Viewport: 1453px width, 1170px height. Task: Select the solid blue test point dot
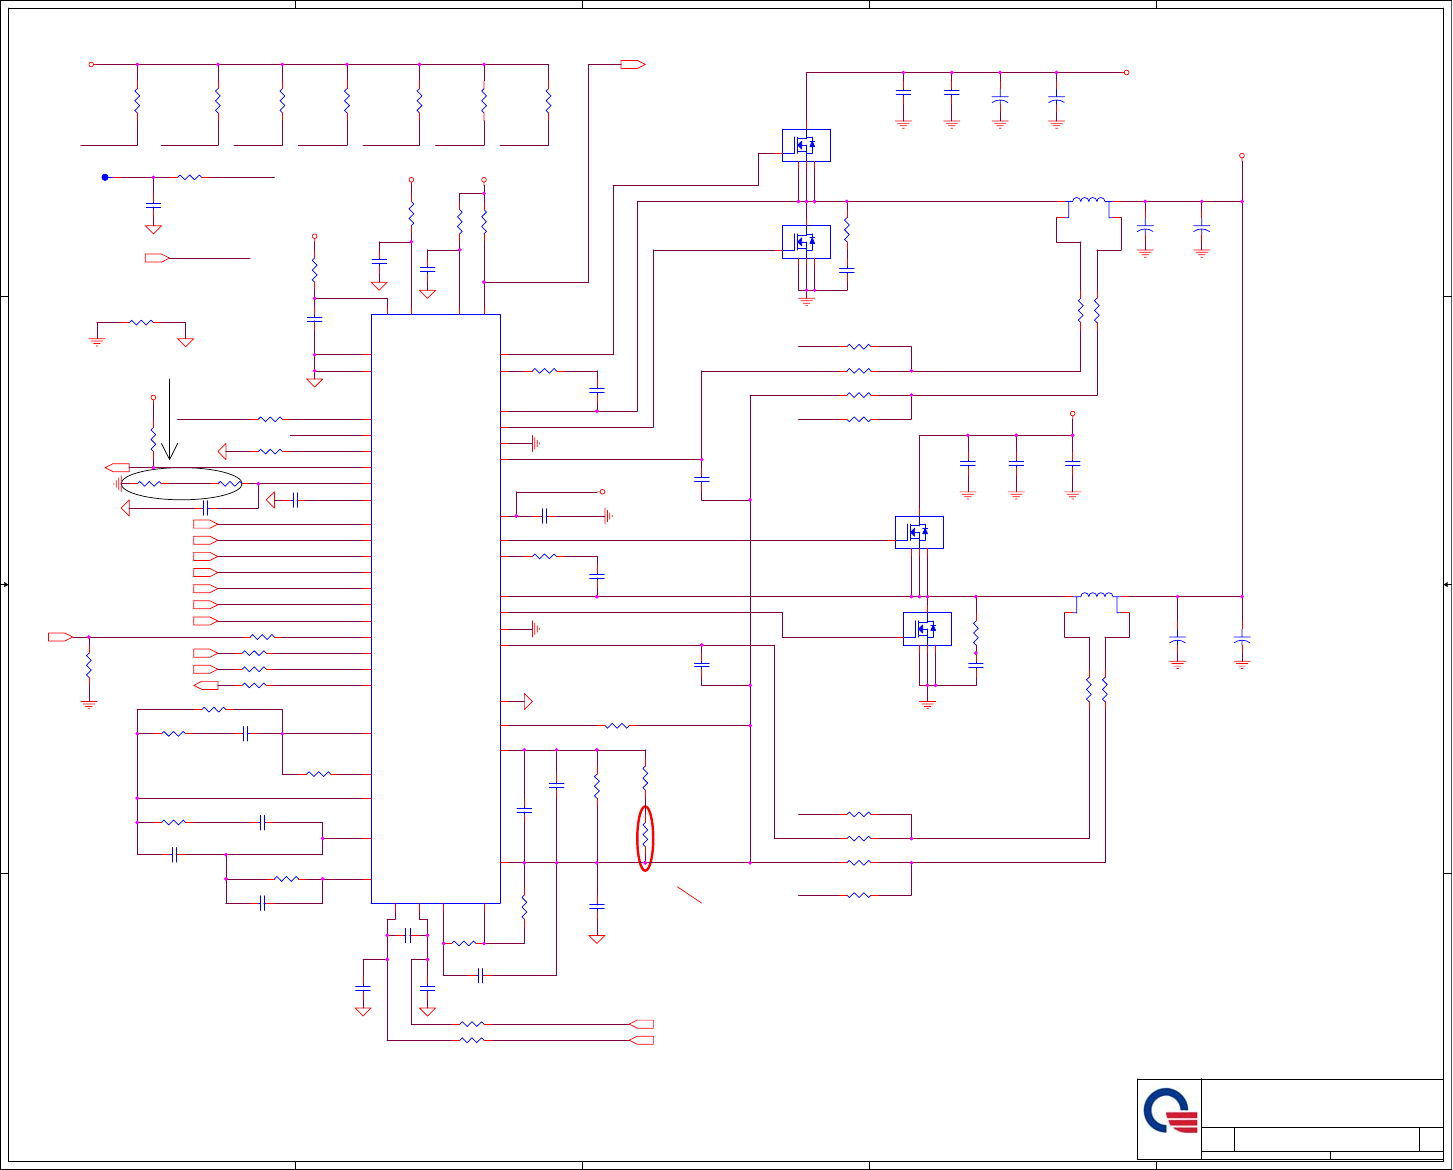pyautogui.click(x=105, y=177)
